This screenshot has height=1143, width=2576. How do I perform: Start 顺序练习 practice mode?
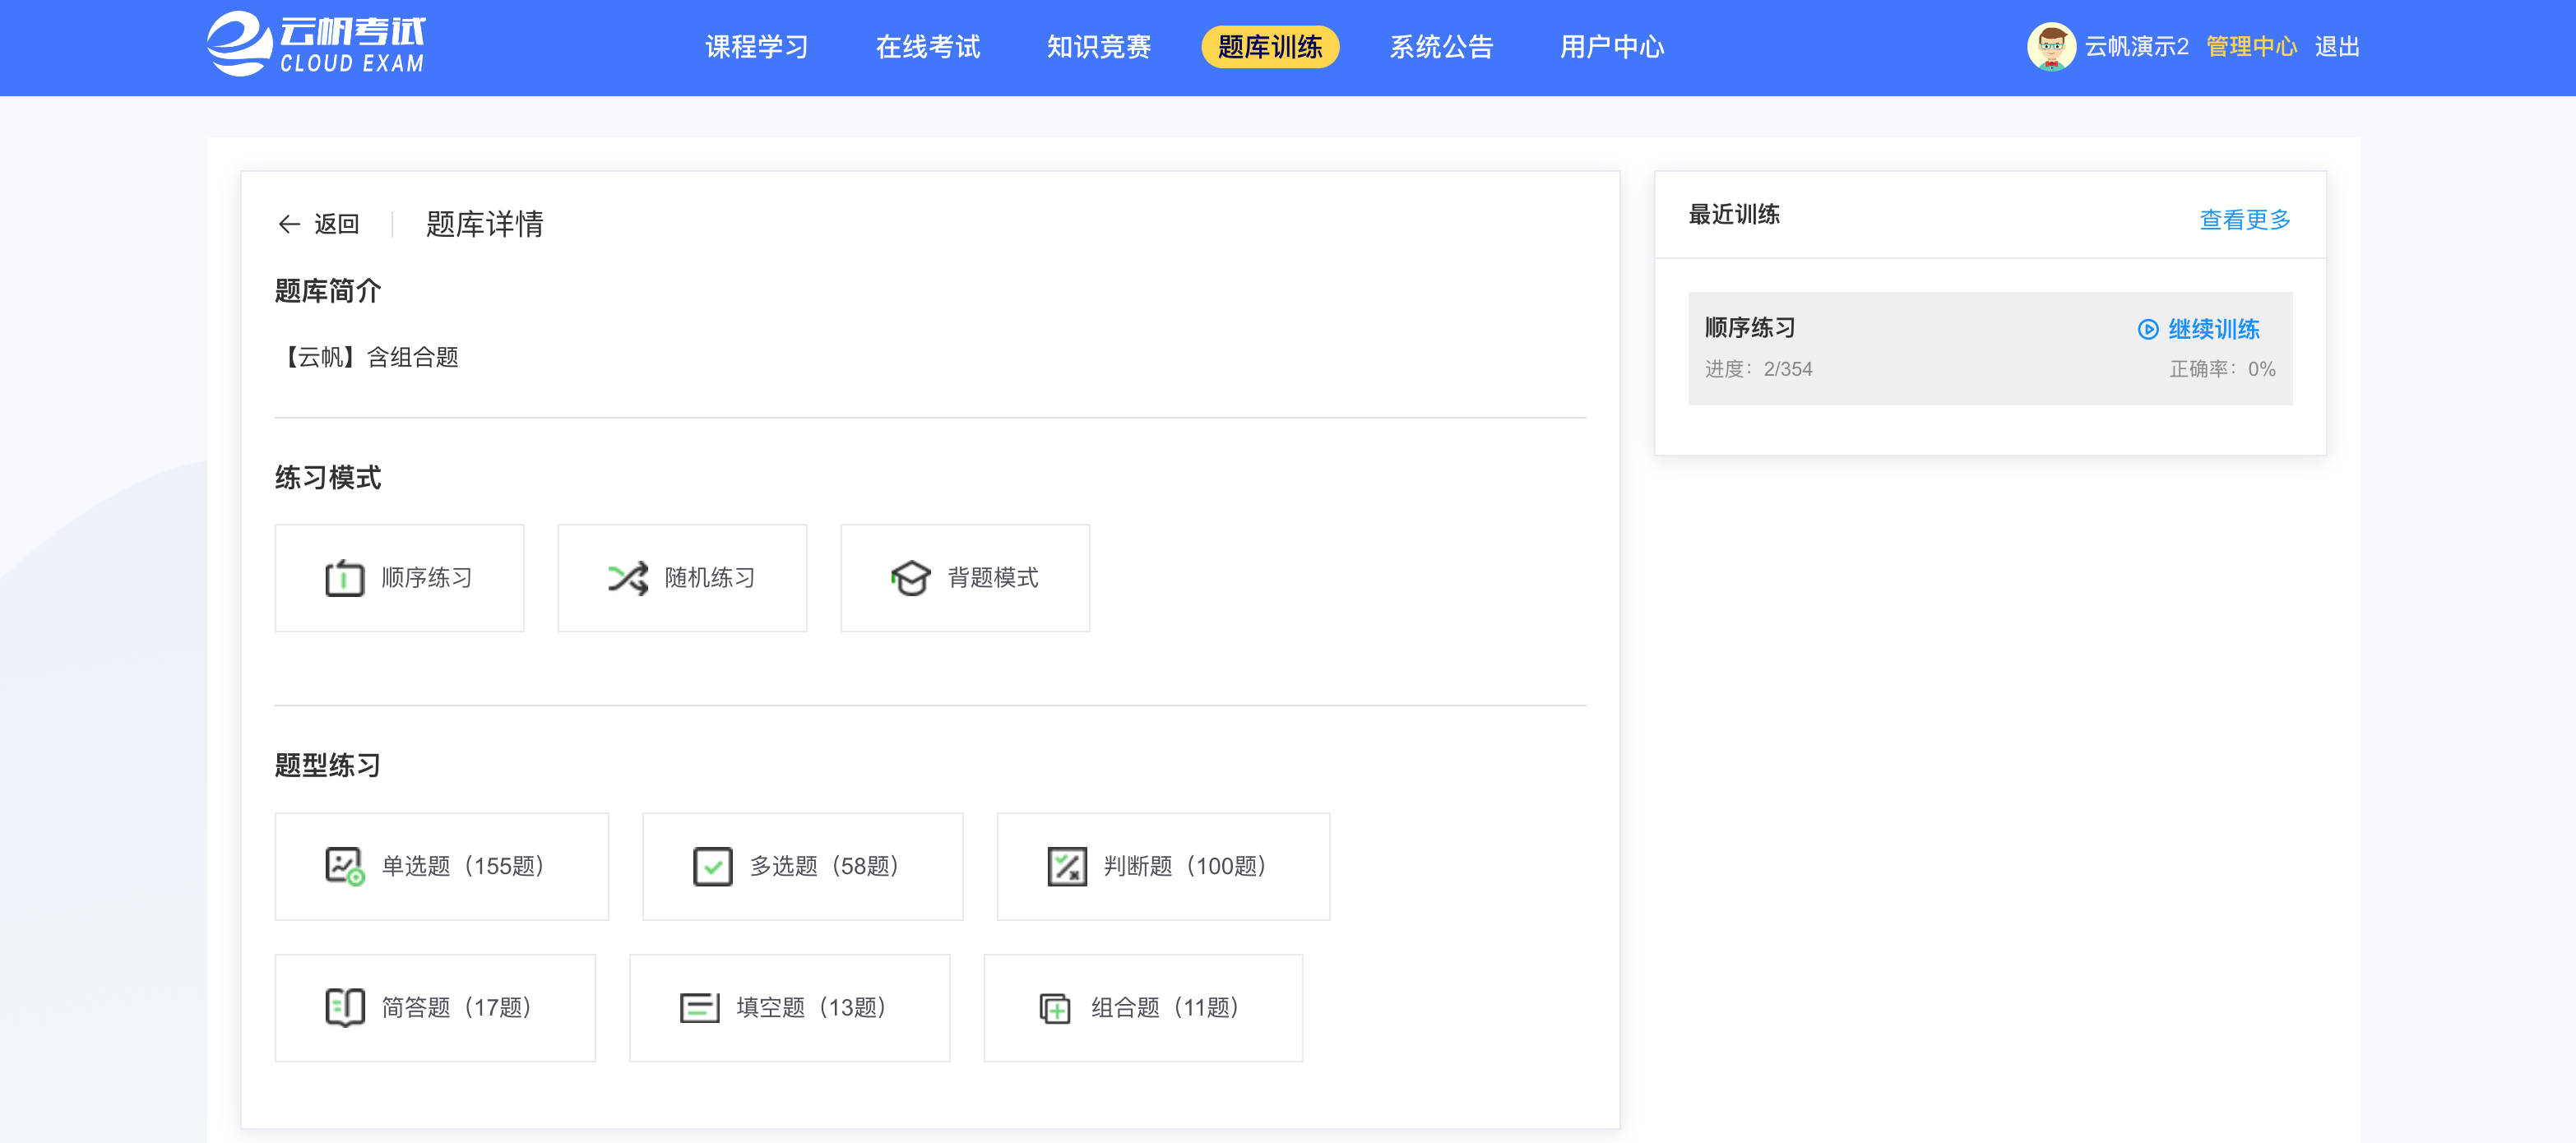[x=399, y=578]
